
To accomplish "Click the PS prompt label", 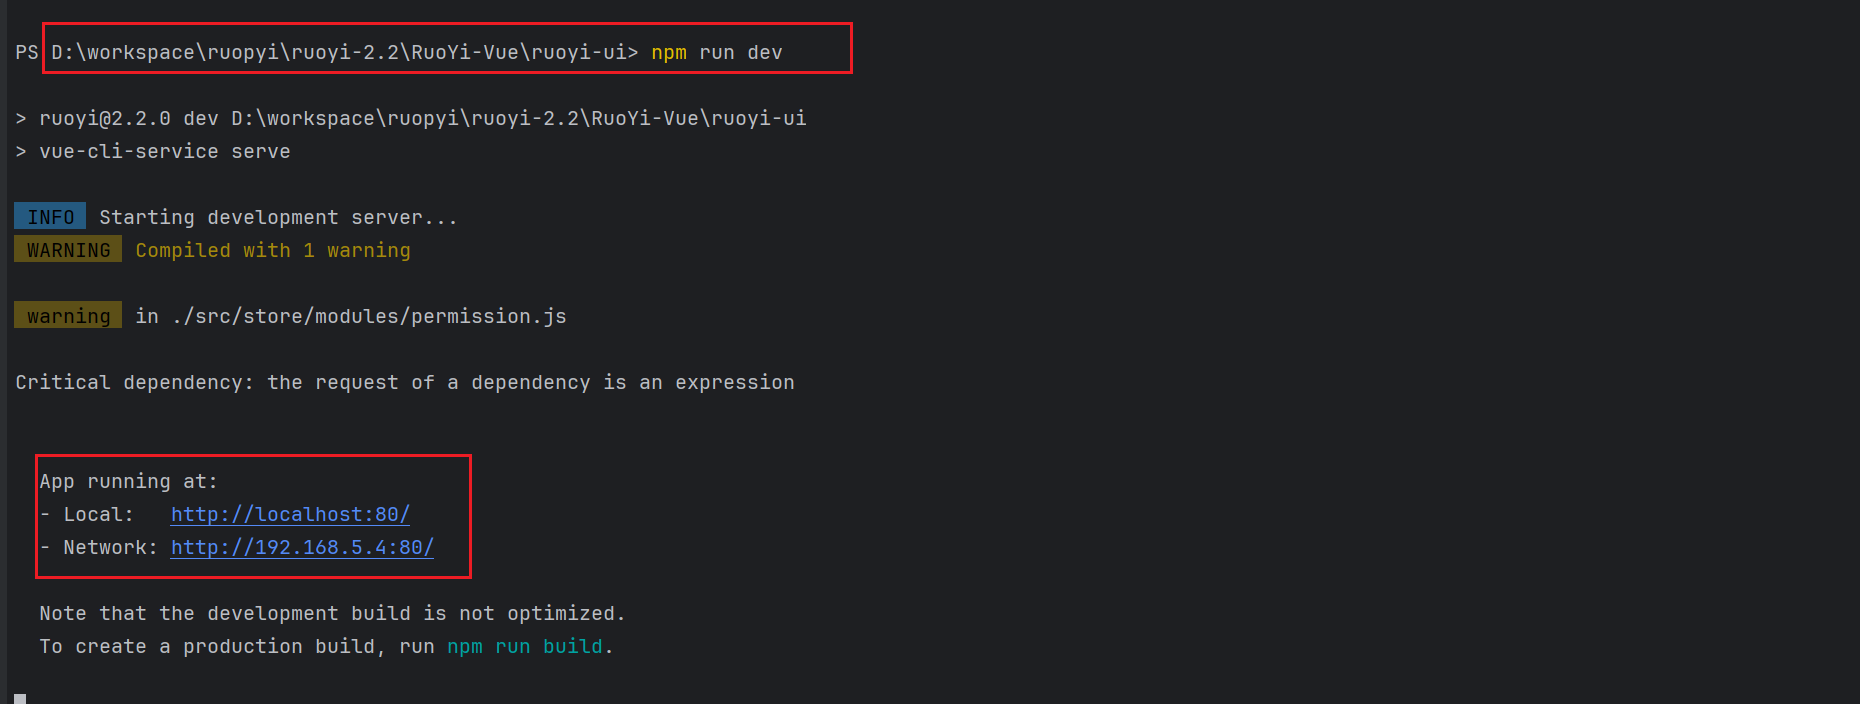I will point(27,52).
